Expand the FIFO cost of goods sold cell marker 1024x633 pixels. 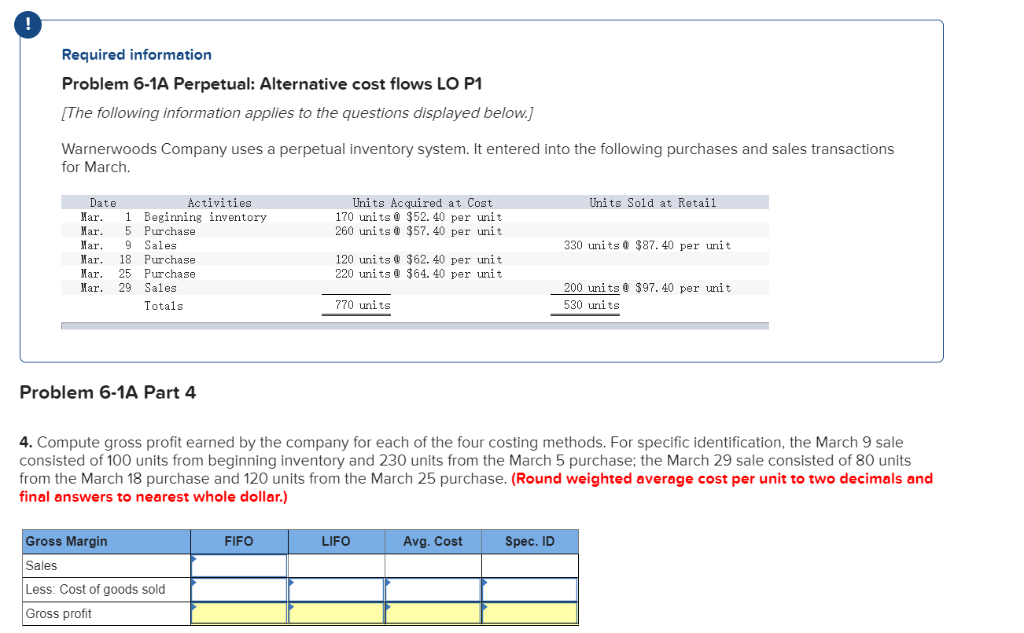coord(194,584)
